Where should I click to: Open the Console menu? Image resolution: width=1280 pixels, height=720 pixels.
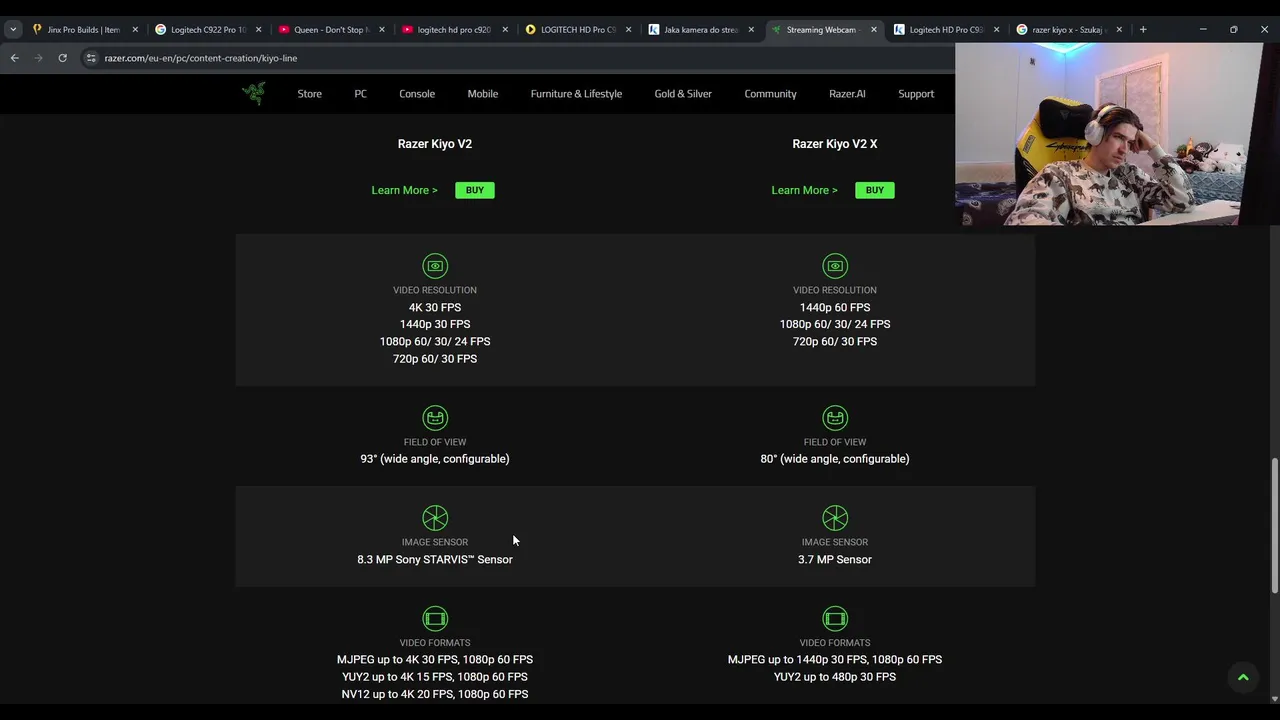click(x=417, y=94)
